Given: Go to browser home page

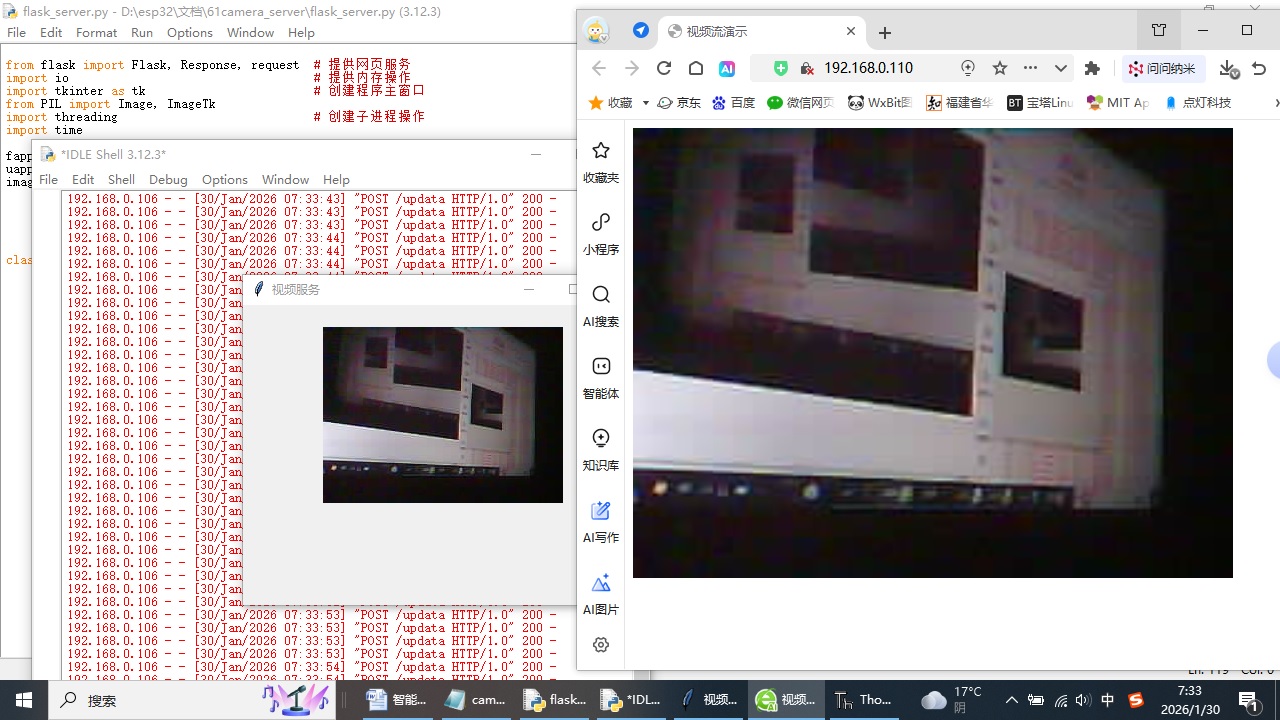Looking at the screenshot, I should click(x=695, y=68).
